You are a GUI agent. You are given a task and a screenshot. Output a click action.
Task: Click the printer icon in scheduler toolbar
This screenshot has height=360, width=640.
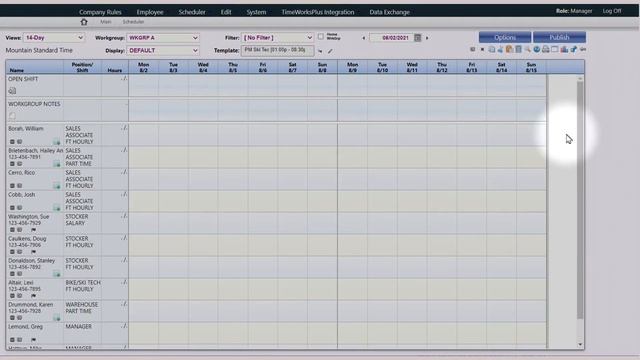tap(546, 49)
